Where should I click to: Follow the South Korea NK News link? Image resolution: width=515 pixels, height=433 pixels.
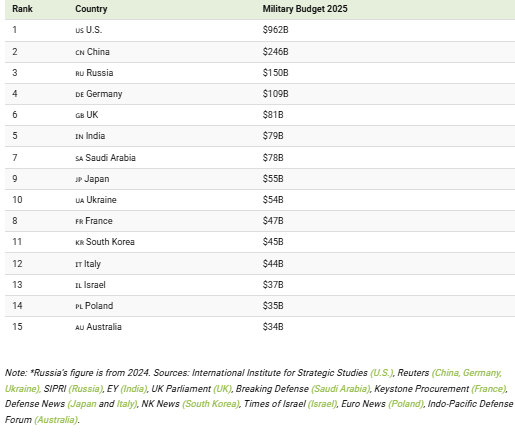click(211, 404)
